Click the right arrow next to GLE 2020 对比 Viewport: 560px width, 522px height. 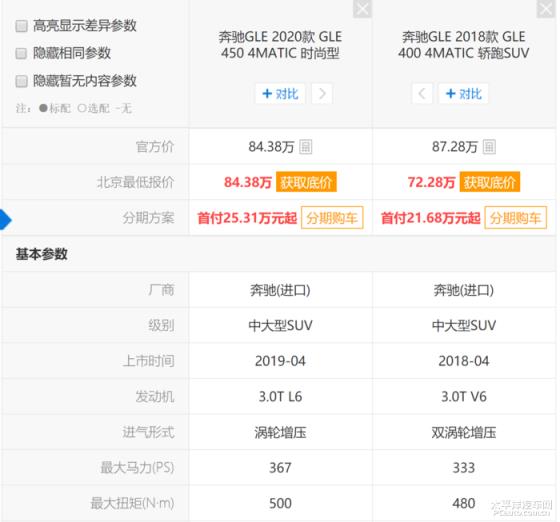click(322, 94)
